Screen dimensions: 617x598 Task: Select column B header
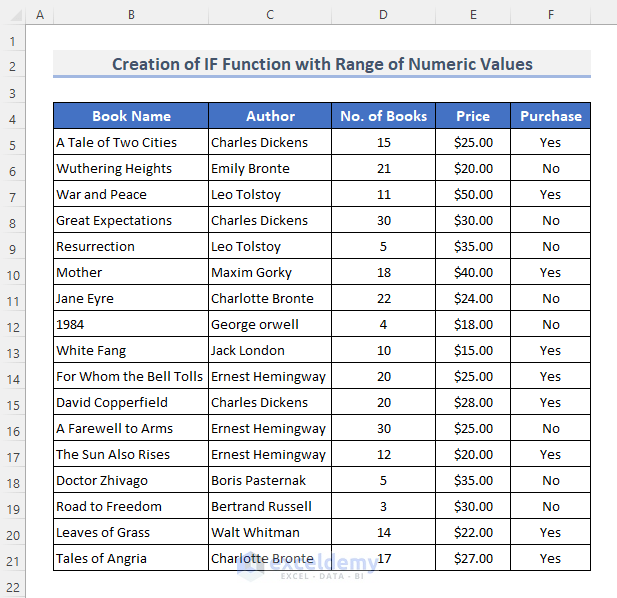(131, 15)
